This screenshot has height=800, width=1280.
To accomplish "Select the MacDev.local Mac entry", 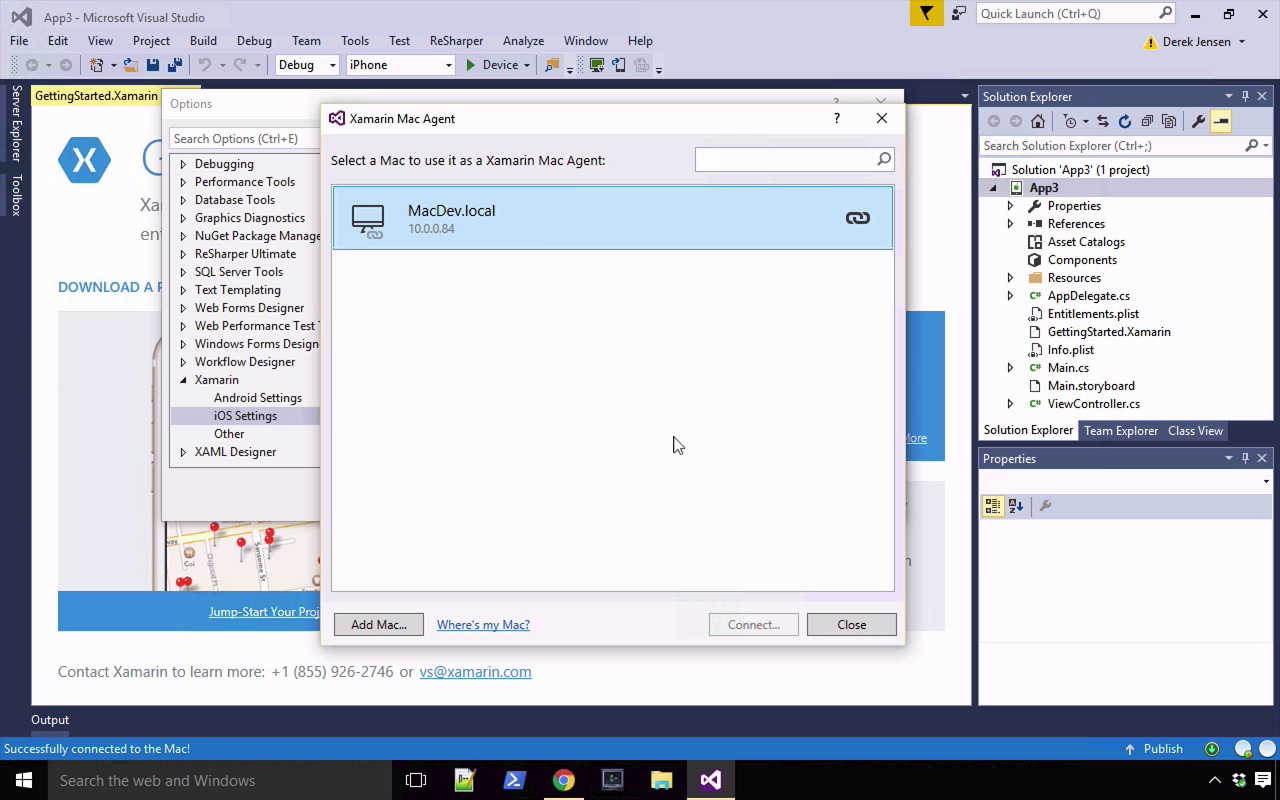I will coord(613,218).
